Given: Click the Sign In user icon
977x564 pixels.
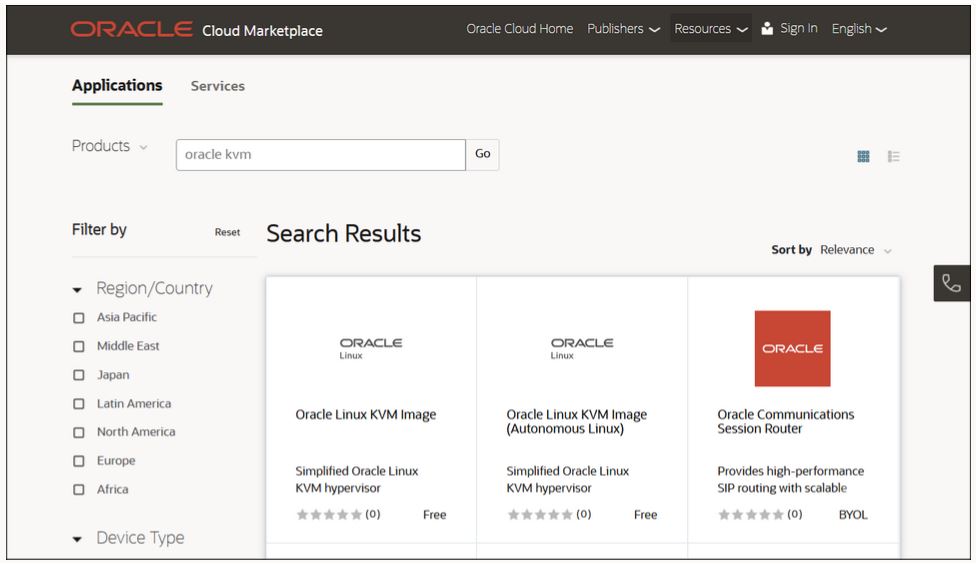Looking at the screenshot, I should pos(767,29).
